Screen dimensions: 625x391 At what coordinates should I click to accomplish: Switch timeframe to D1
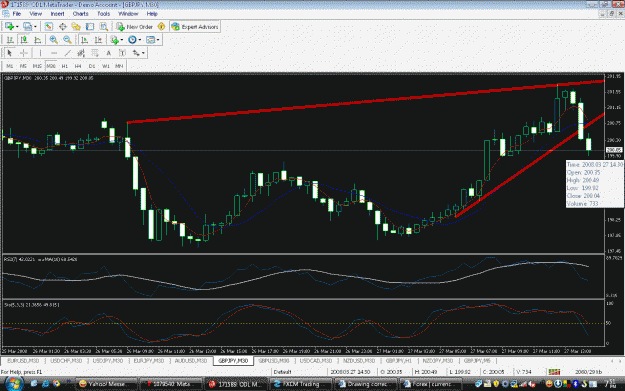coord(92,66)
